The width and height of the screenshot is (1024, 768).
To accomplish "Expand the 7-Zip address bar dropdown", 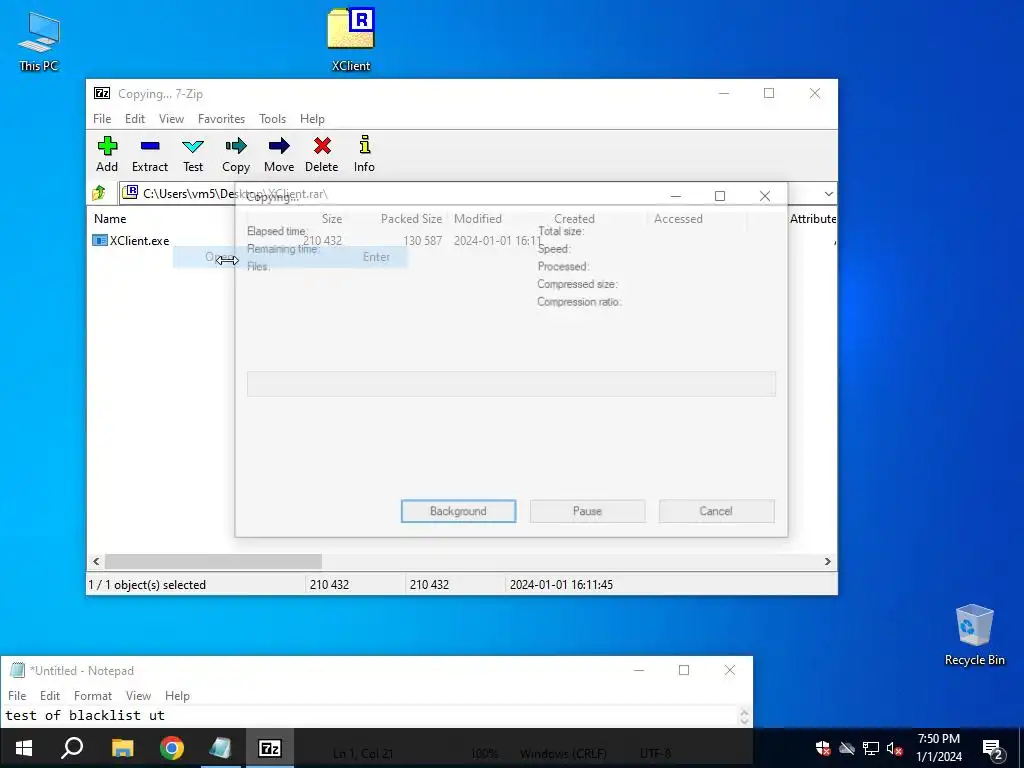I will coord(828,194).
